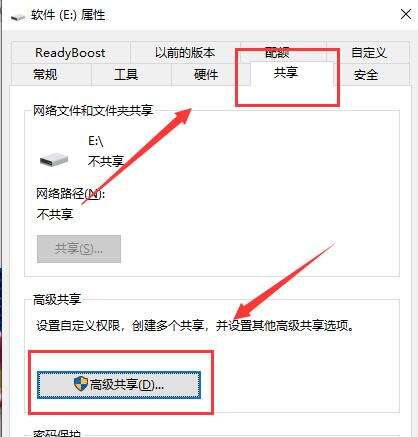Click the shield icon on the 高级共享 button
This screenshot has height=437, width=418.
(x=81, y=384)
